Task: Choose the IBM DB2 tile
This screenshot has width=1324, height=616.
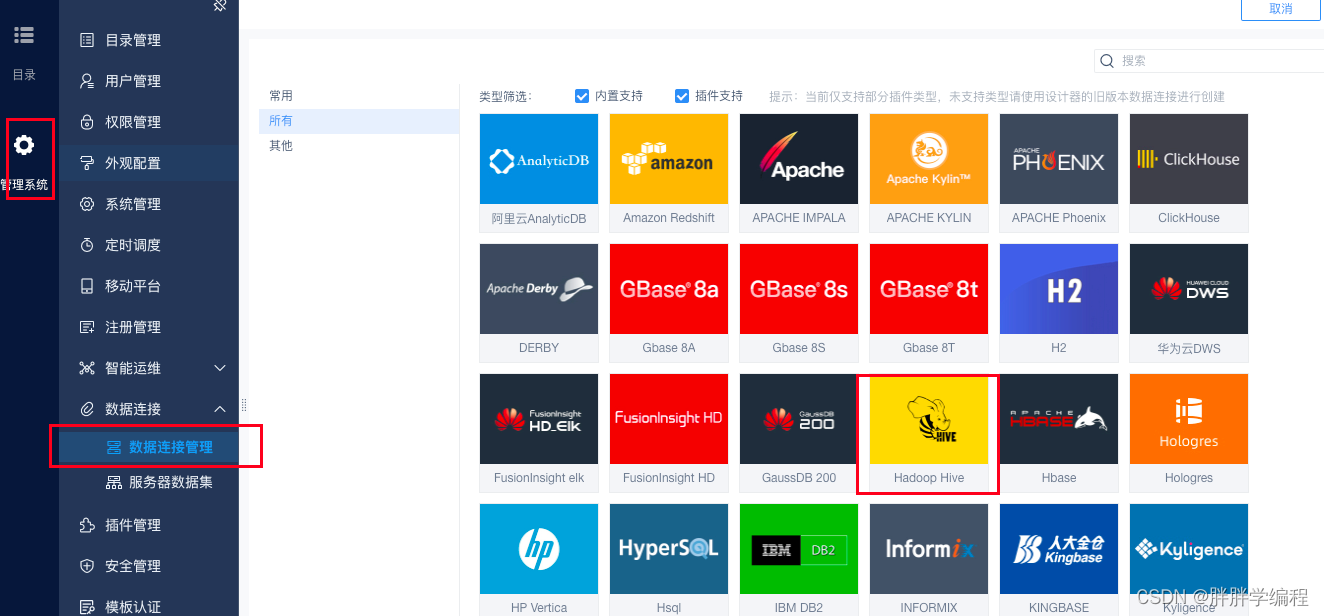Action: [799, 560]
